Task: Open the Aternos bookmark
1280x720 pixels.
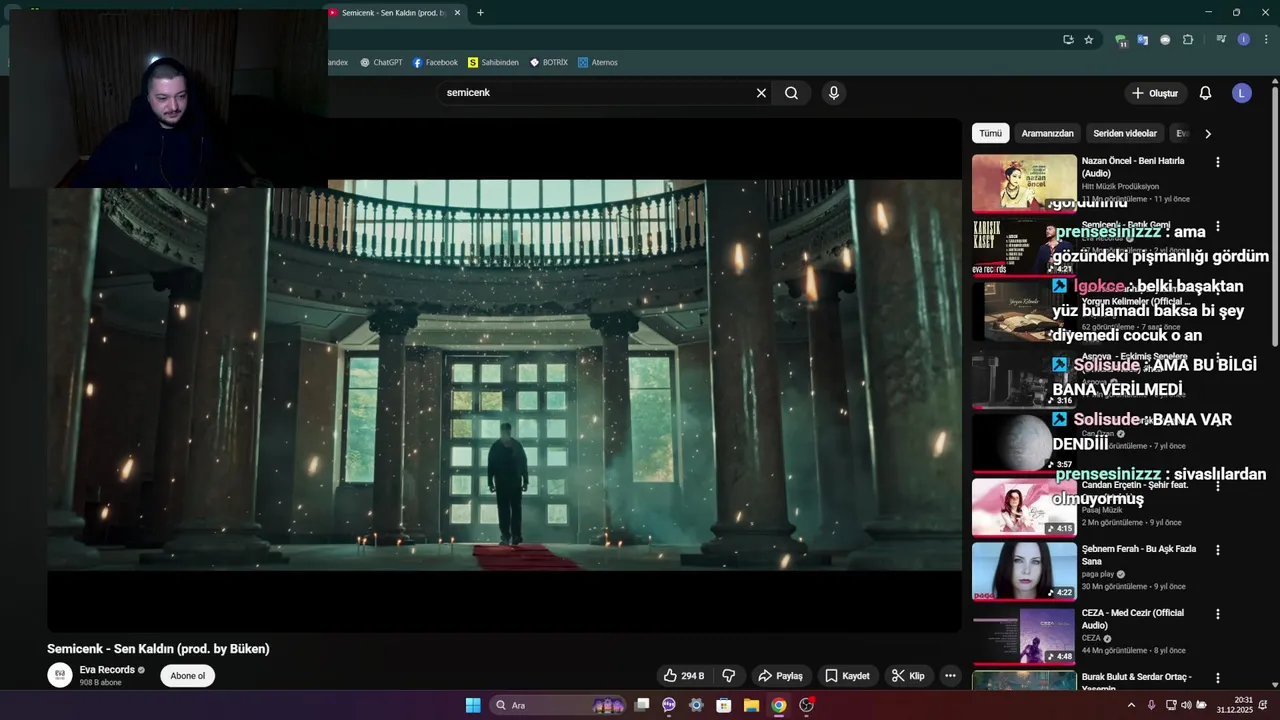Action: pos(598,62)
